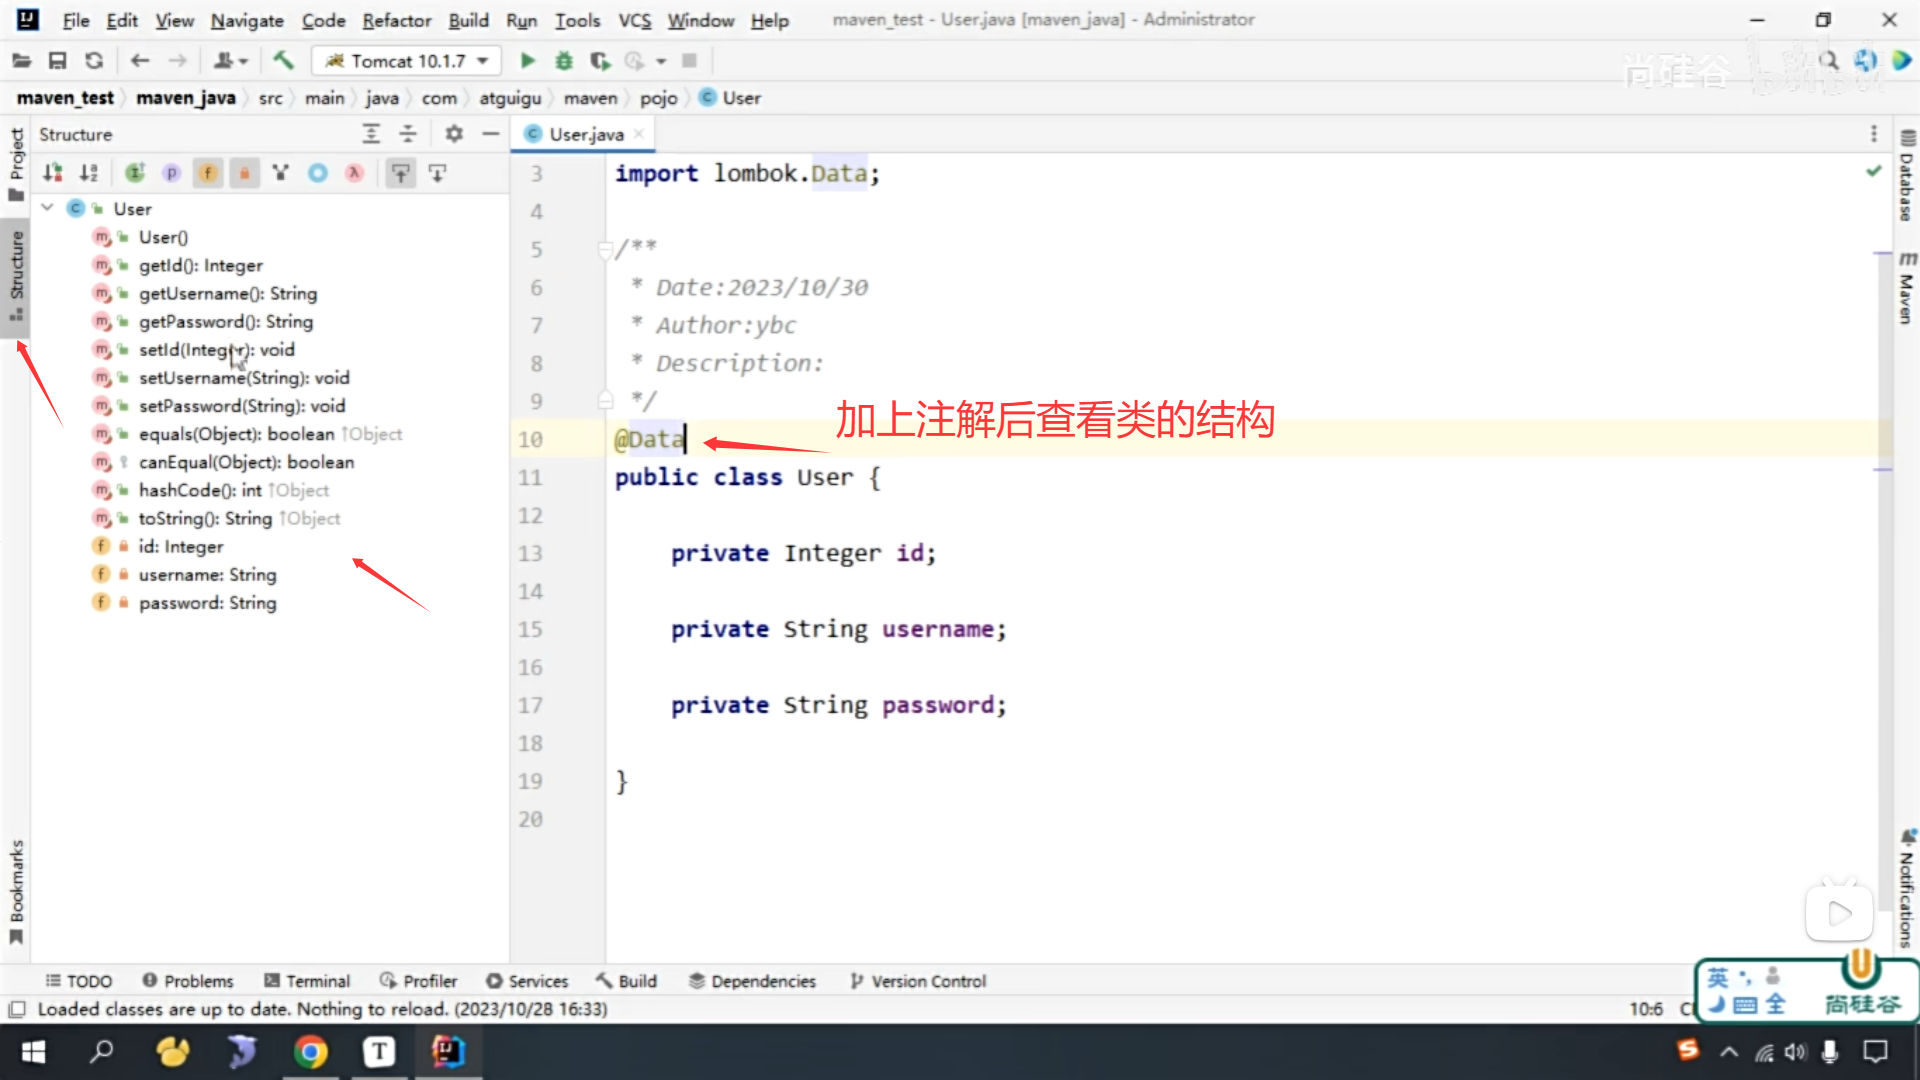The height and width of the screenshot is (1080, 1920).
Task: Click Save All disk icon
Action: click(x=57, y=61)
